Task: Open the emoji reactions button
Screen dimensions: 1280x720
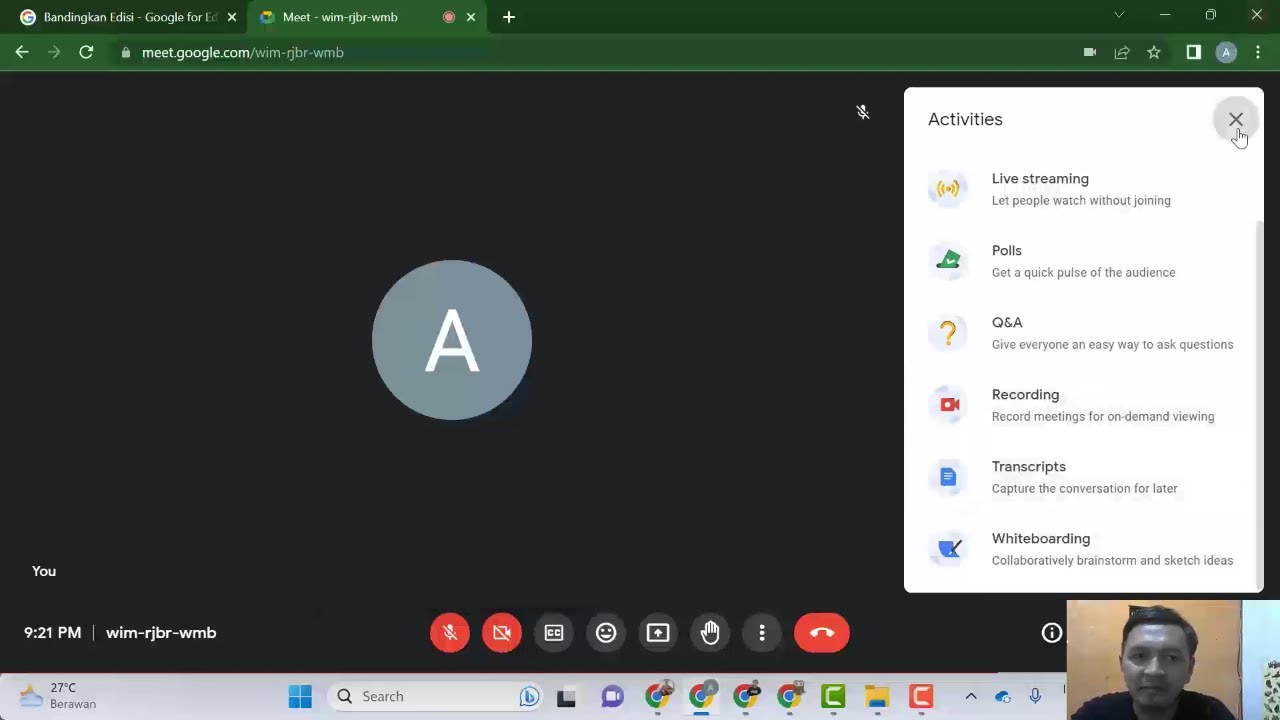Action: [x=606, y=632]
